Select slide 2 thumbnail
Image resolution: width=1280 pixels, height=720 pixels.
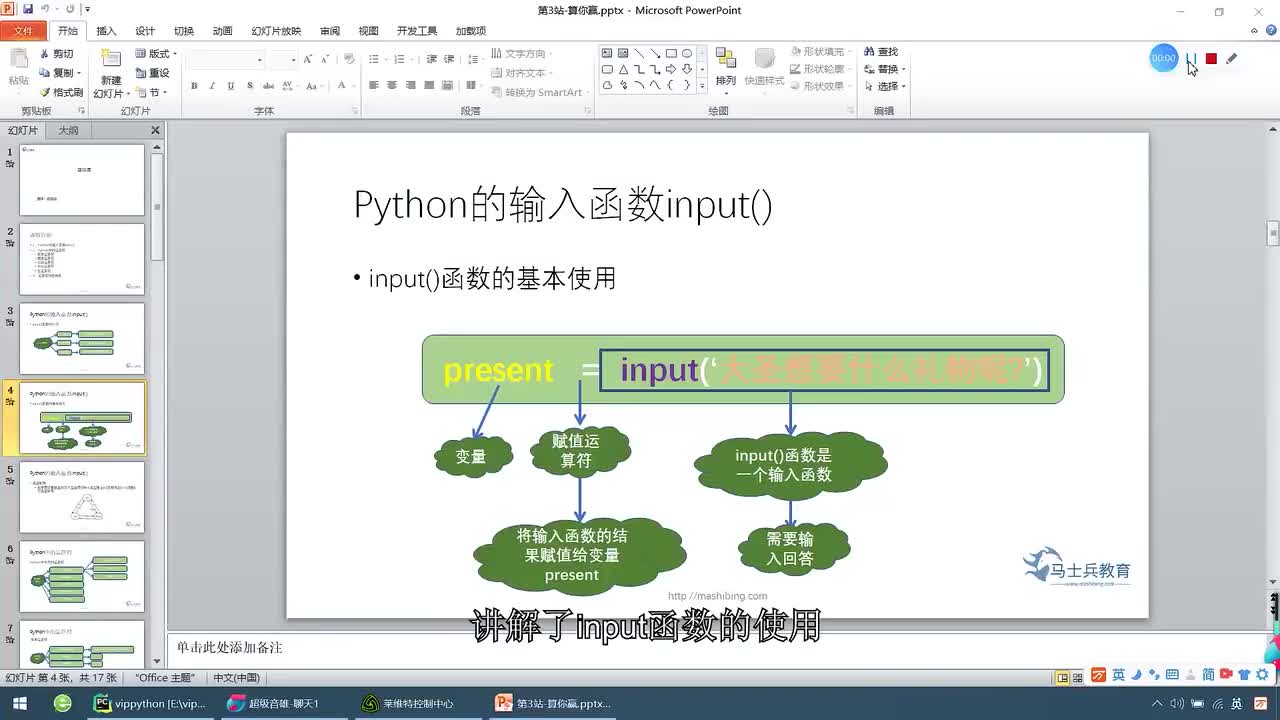coord(82,259)
